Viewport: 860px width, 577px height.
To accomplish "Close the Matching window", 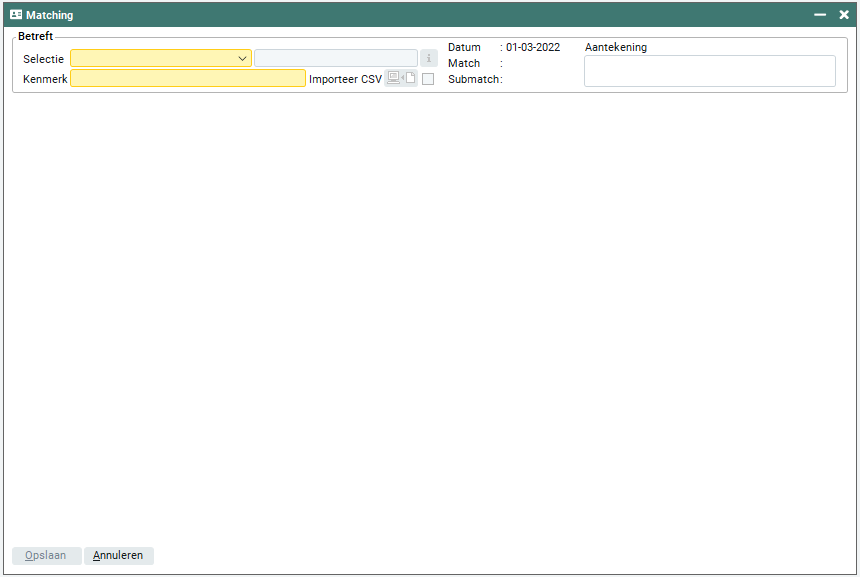I will (844, 15).
